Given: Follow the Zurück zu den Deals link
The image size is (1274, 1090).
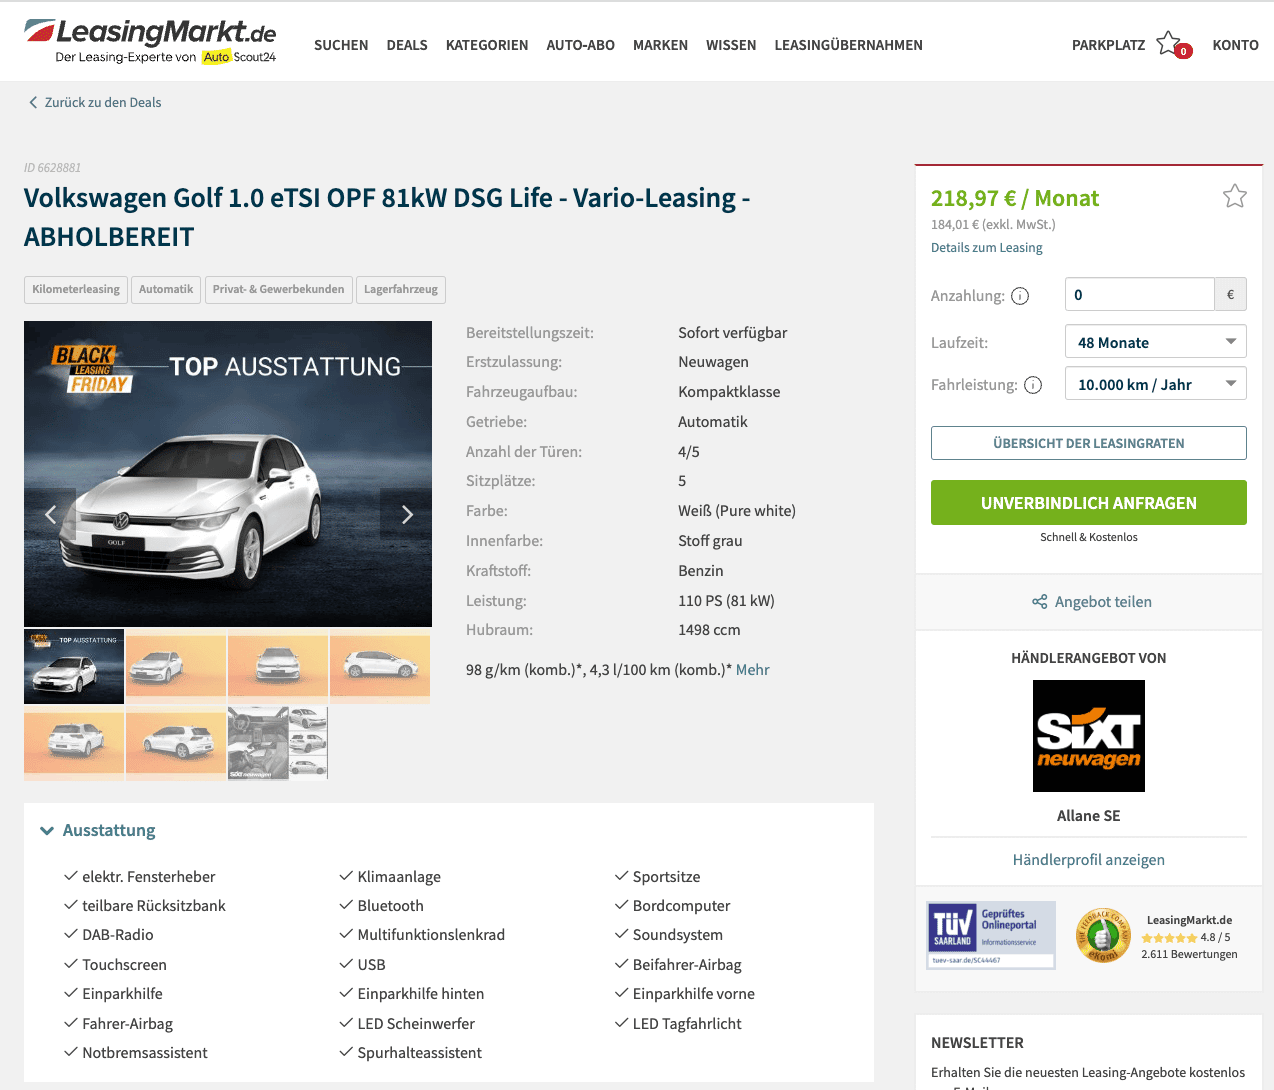Looking at the screenshot, I should coord(103,102).
